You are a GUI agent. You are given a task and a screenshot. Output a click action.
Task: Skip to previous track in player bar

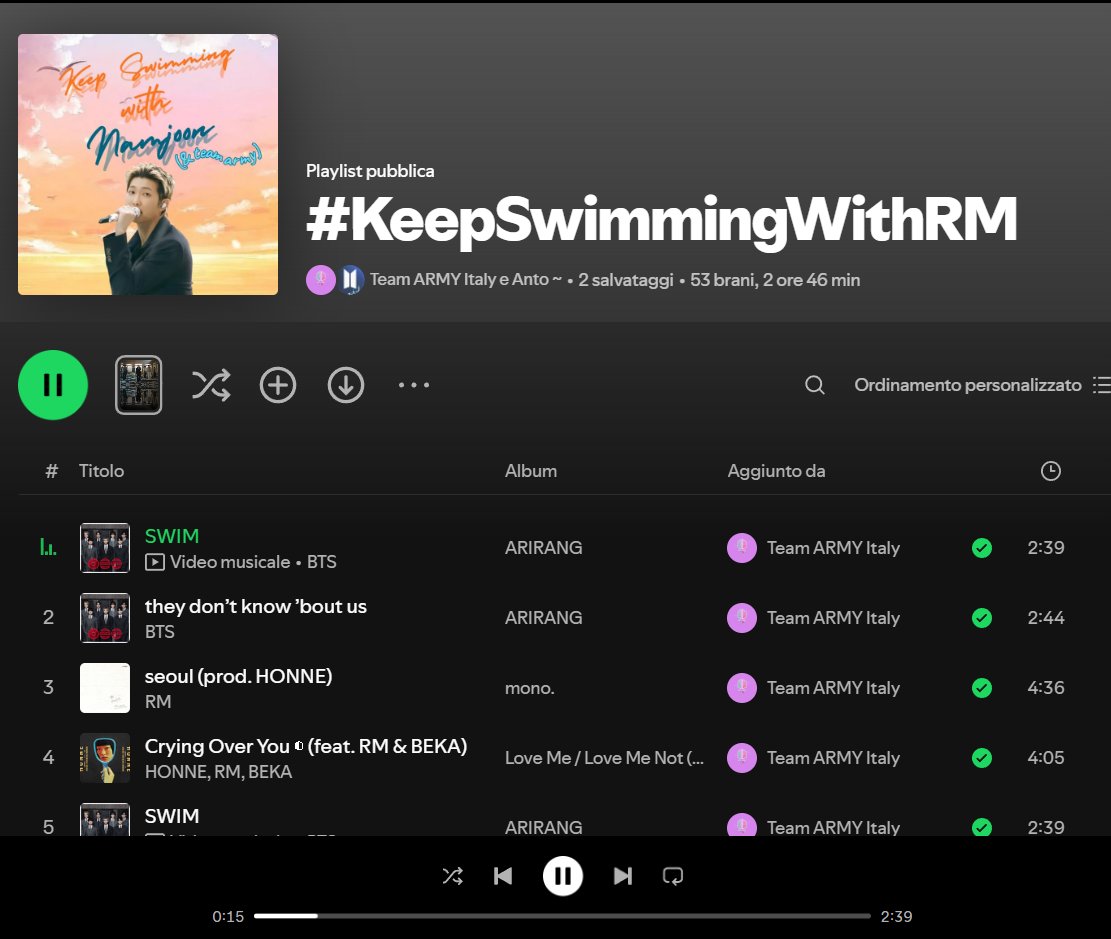(503, 877)
